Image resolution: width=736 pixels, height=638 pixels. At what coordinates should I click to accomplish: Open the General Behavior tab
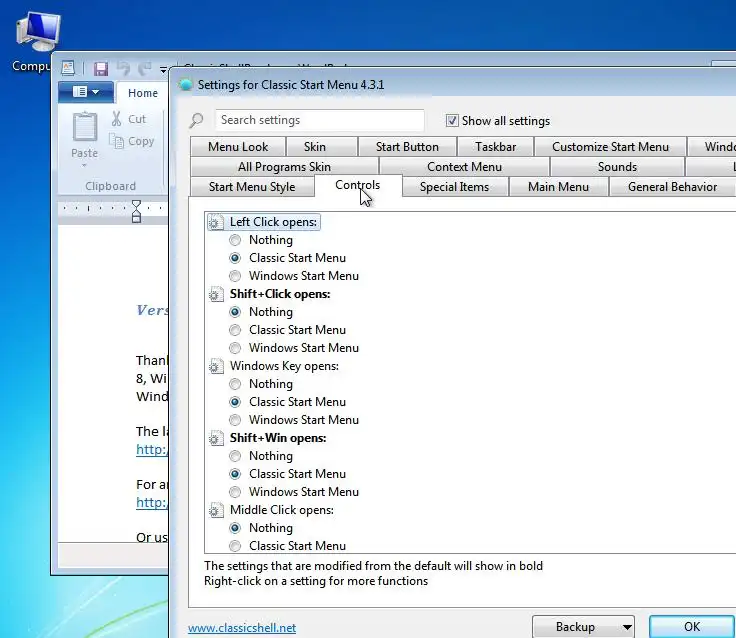[672, 187]
